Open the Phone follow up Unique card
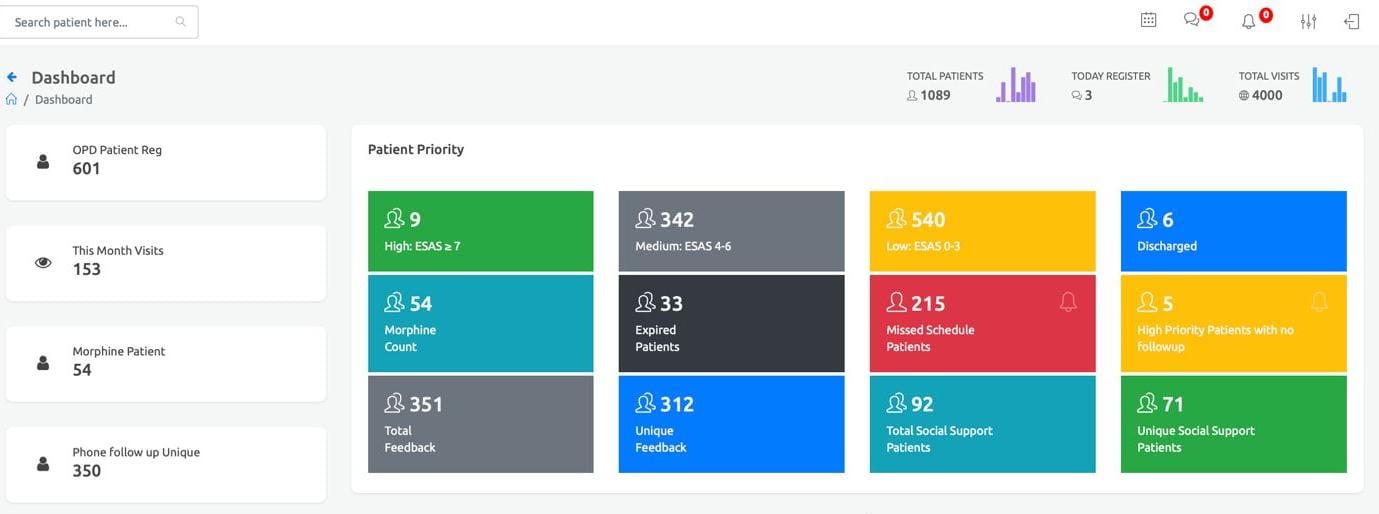Image resolution: width=1379 pixels, height=514 pixels. (x=166, y=464)
